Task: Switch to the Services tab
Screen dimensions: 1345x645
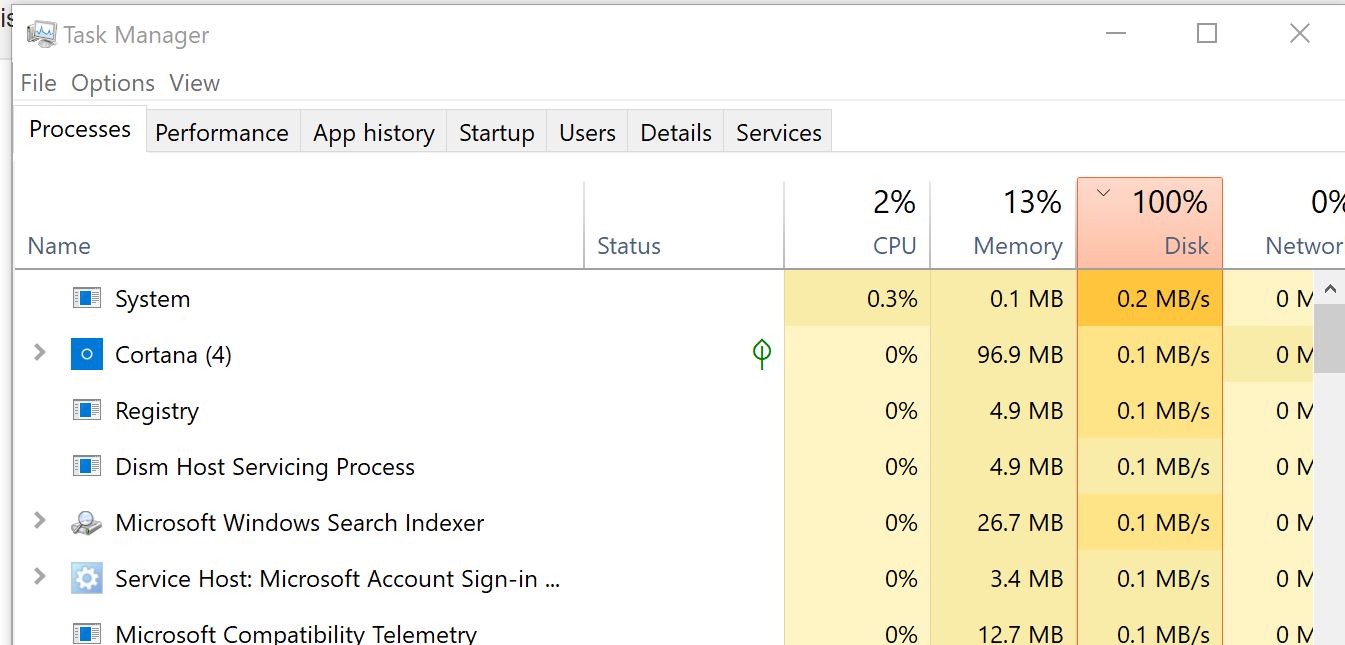Action: click(x=779, y=133)
